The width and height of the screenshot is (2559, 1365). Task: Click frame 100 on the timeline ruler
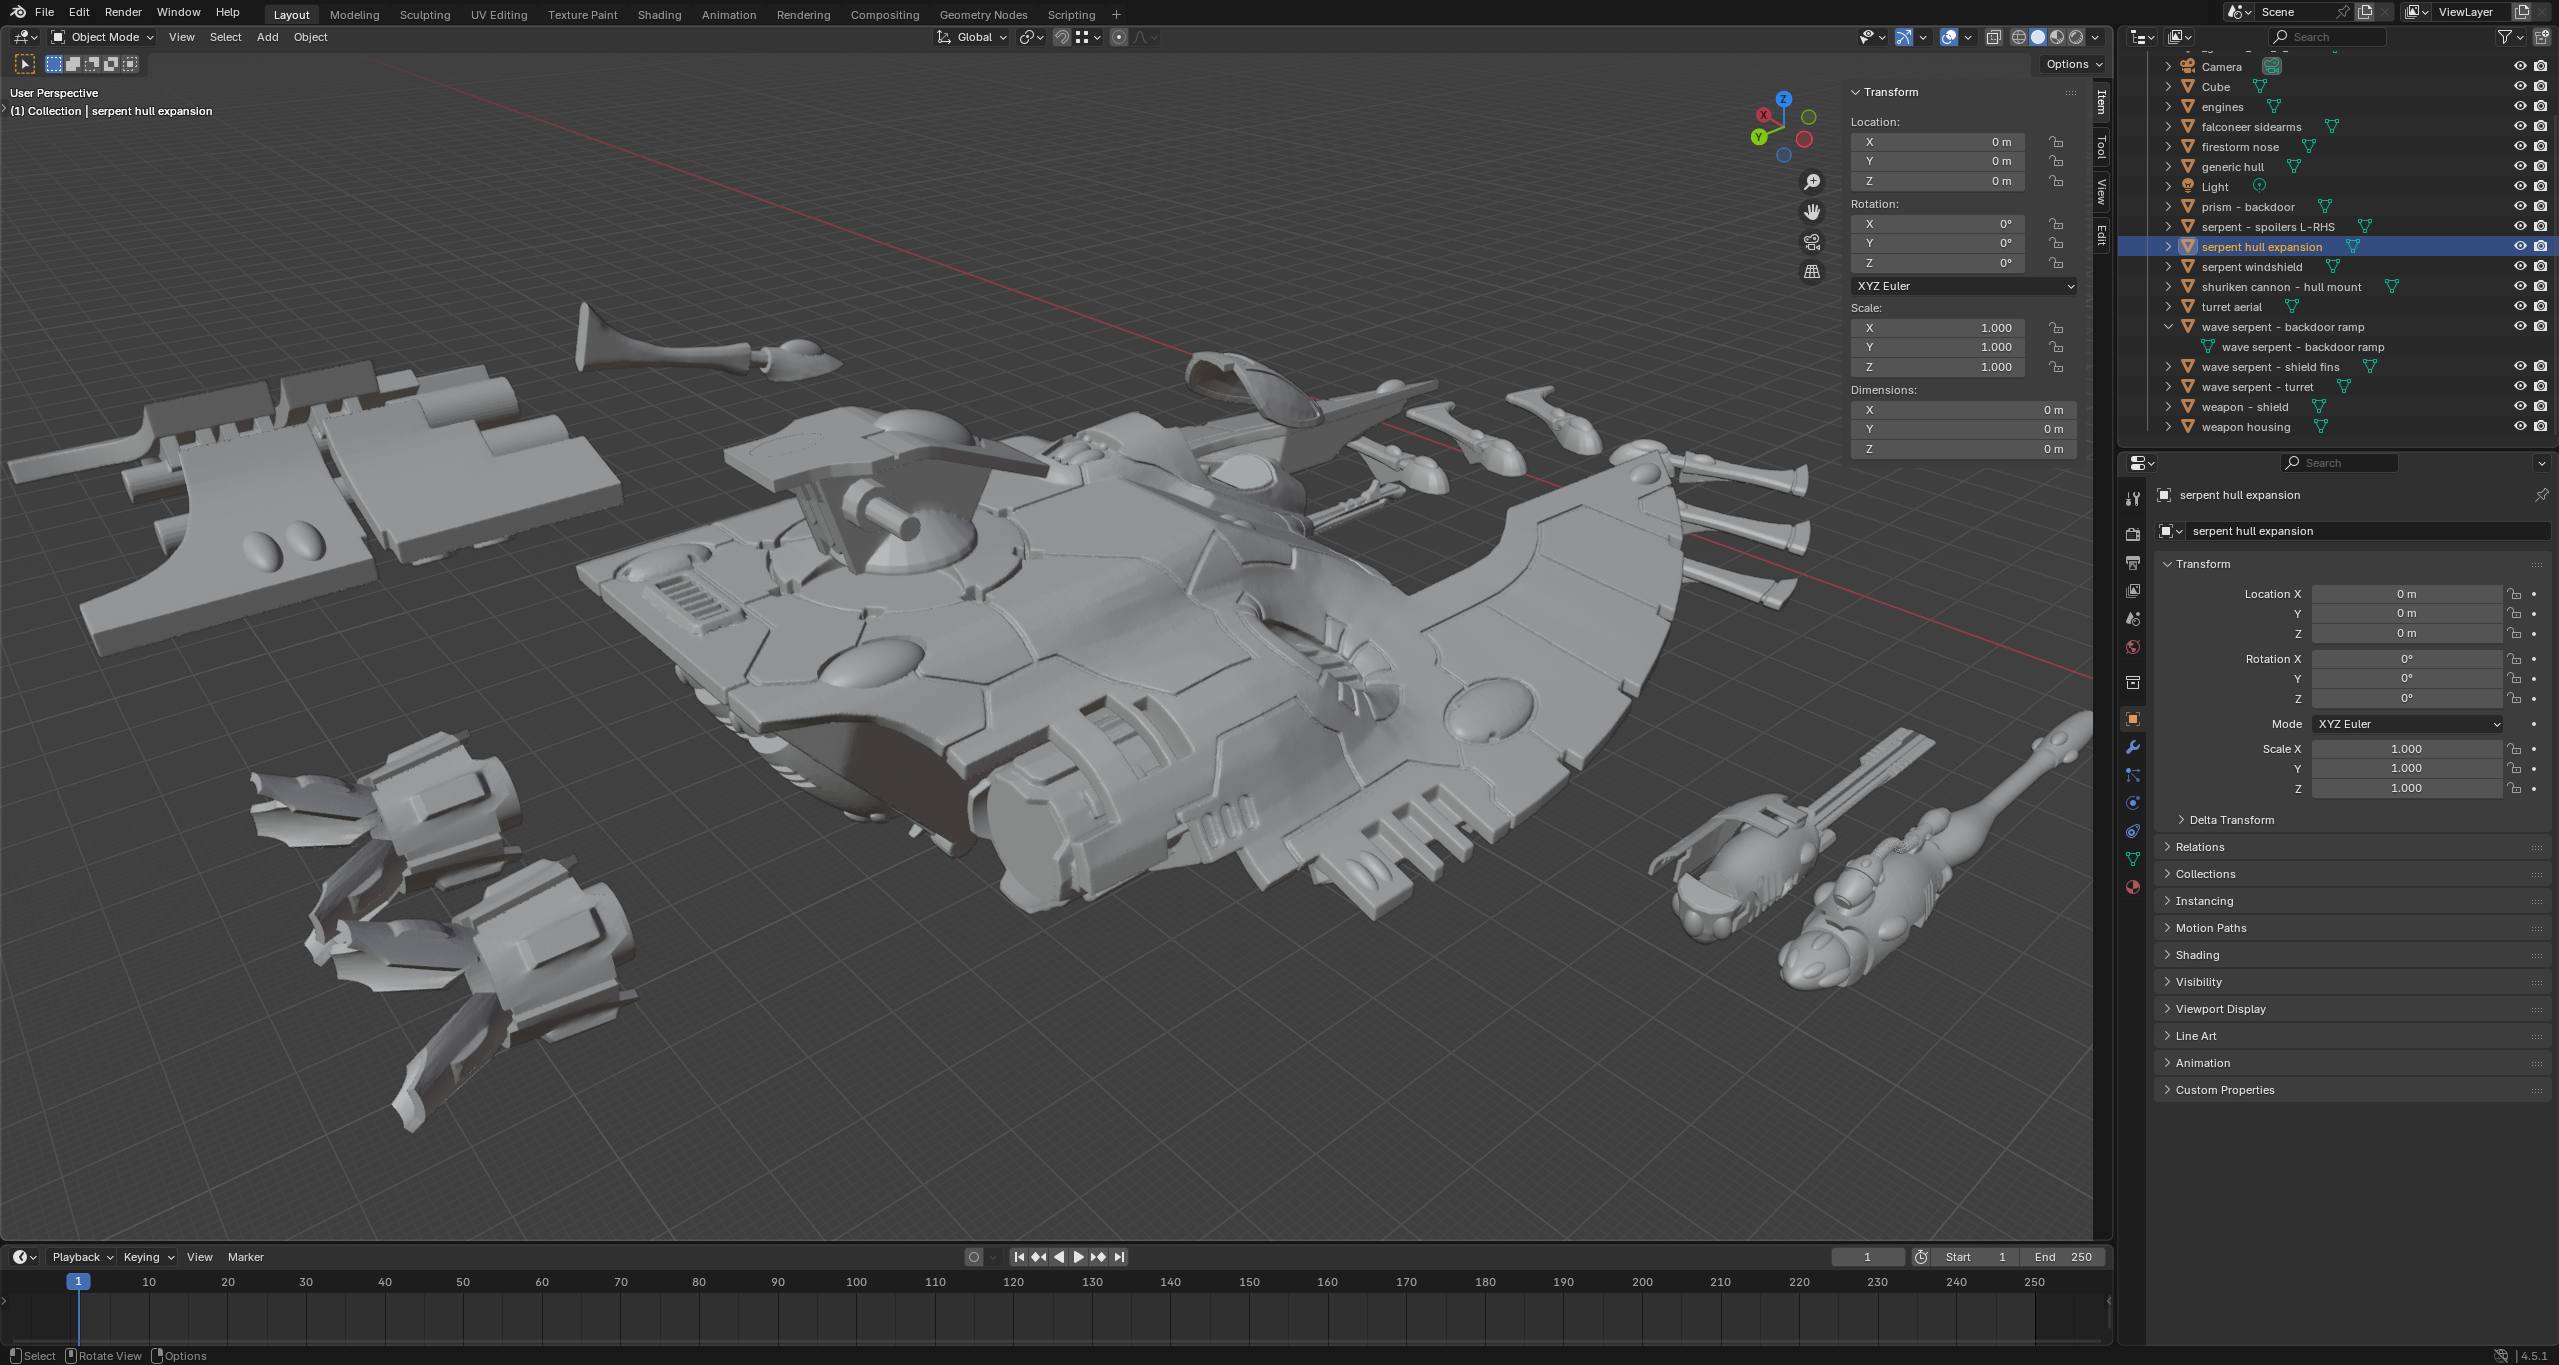(856, 1282)
